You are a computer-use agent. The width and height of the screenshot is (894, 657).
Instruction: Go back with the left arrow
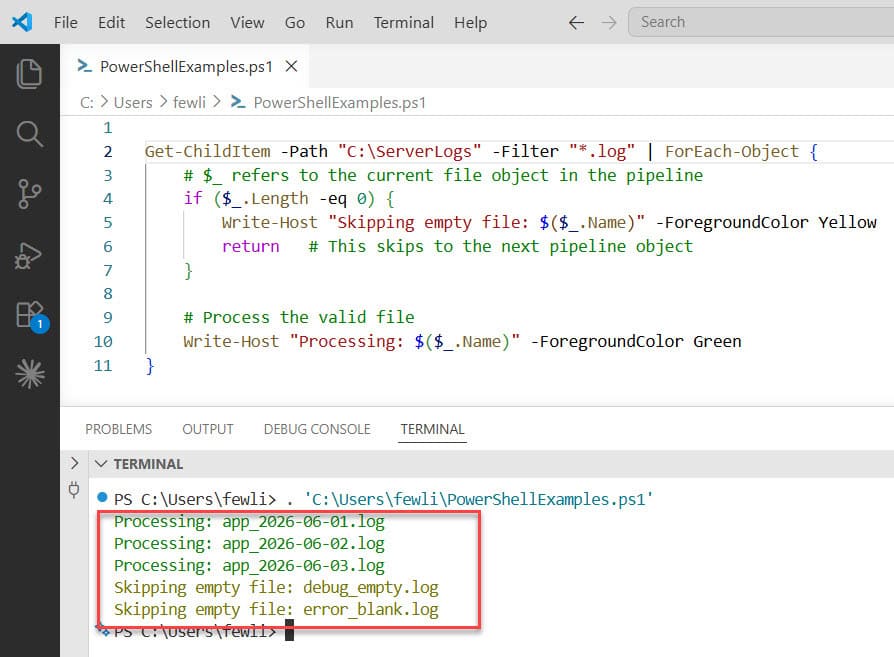[x=576, y=23]
